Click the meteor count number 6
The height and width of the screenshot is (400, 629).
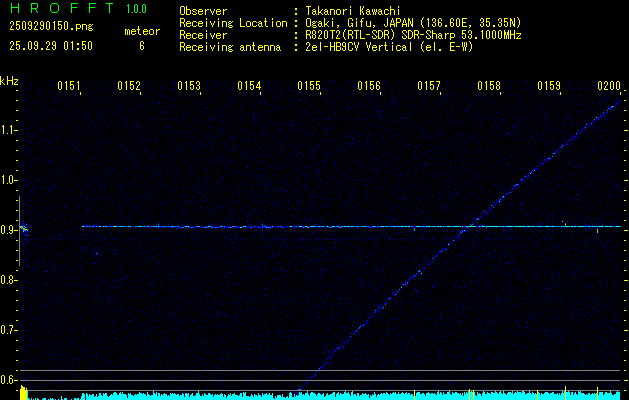click(141, 46)
